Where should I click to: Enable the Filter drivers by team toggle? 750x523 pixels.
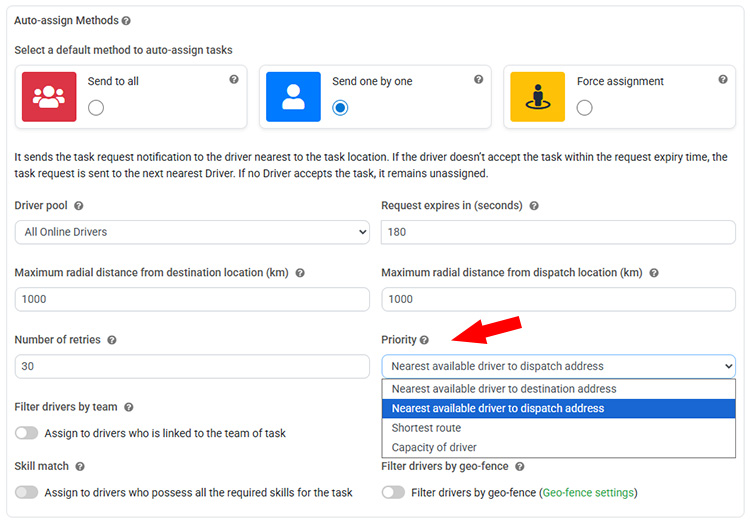27,433
